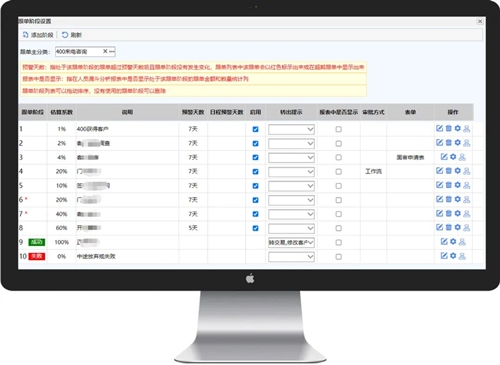Image resolution: width=500 pixels, height=365 pixels.
Task: Uncheck the 启用 checkbox for row 8
Action: point(255,228)
